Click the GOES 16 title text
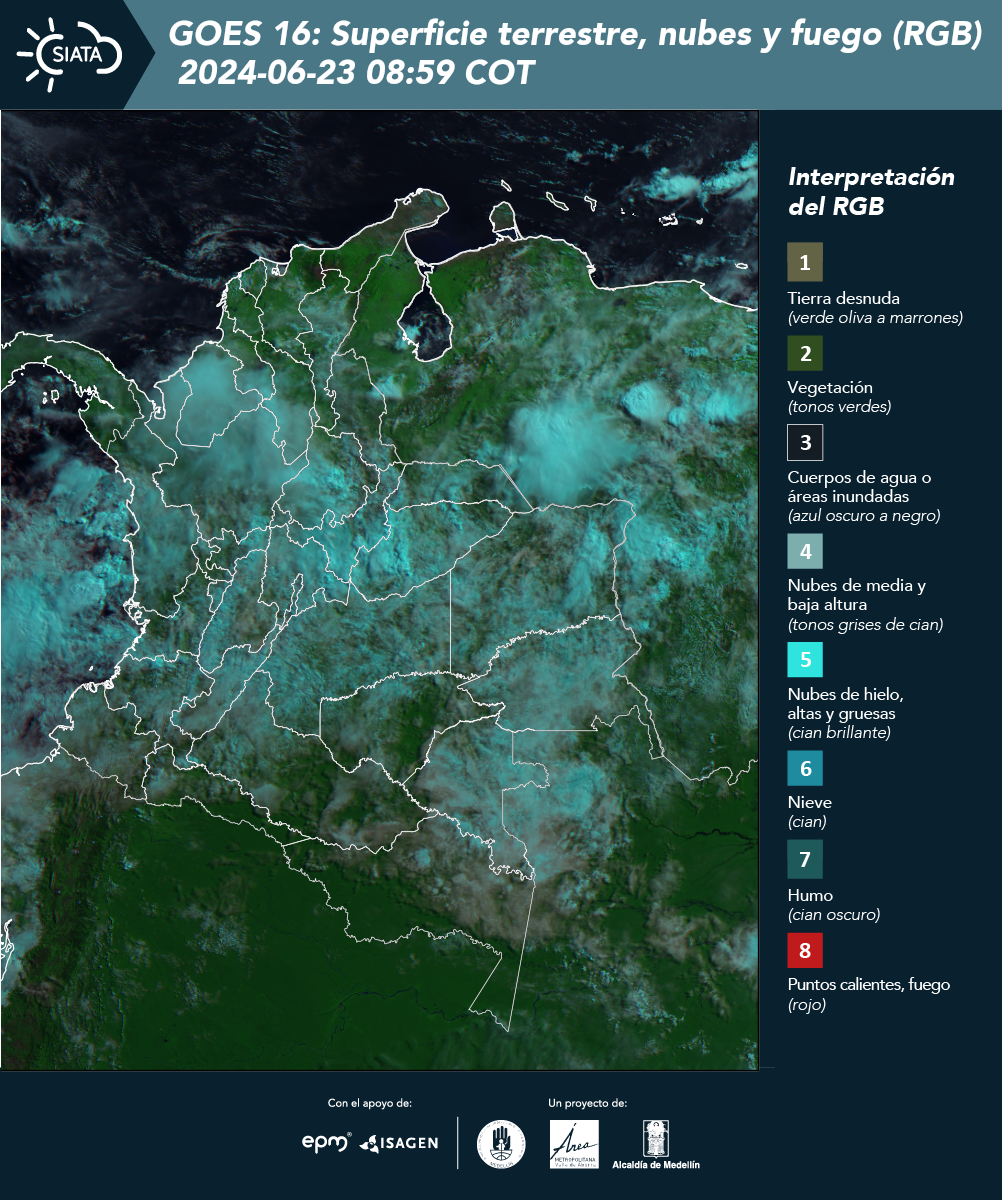The width and height of the screenshot is (1002, 1200). pos(575,35)
